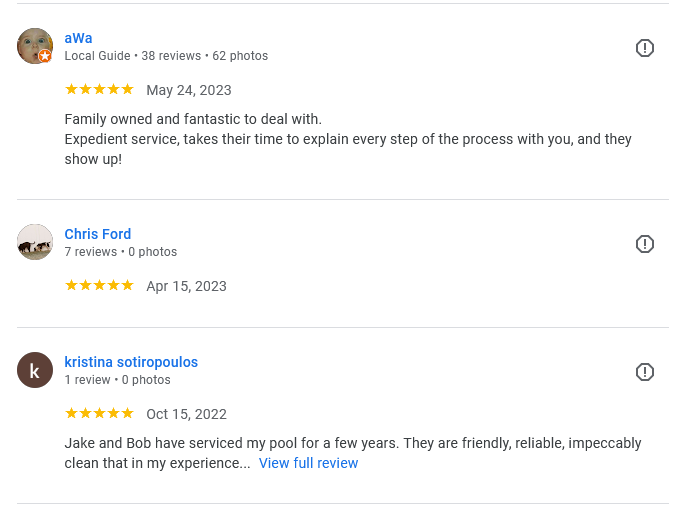Click the Jake and Bob review text
This screenshot has height=505, width=686.
pos(353,443)
